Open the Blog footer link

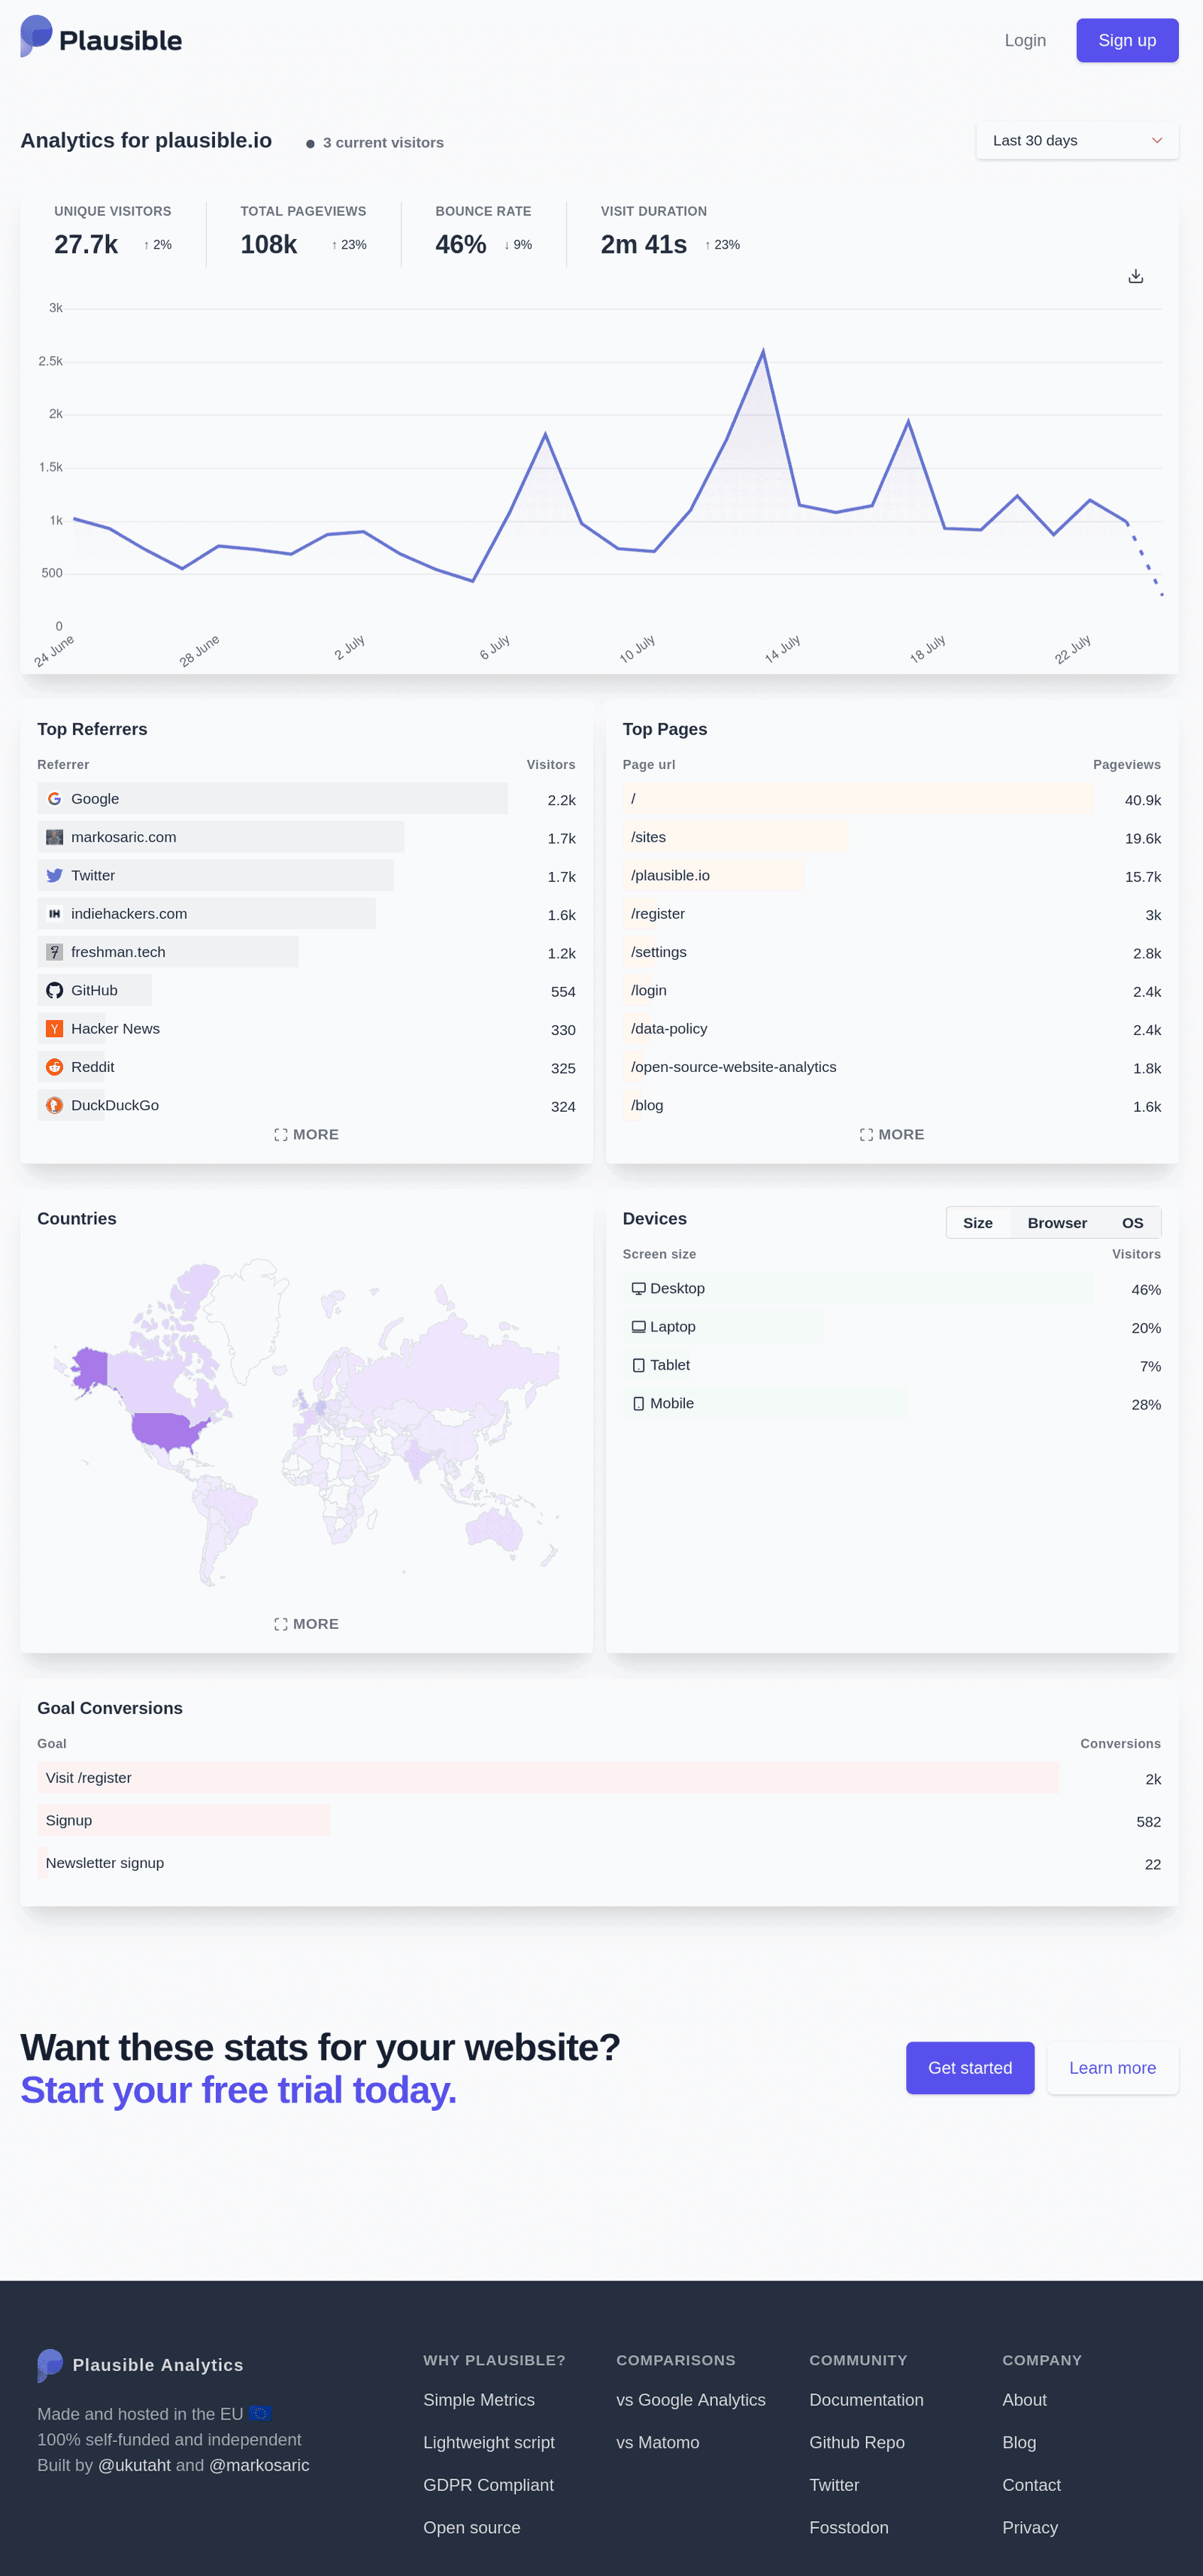(1019, 2442)
